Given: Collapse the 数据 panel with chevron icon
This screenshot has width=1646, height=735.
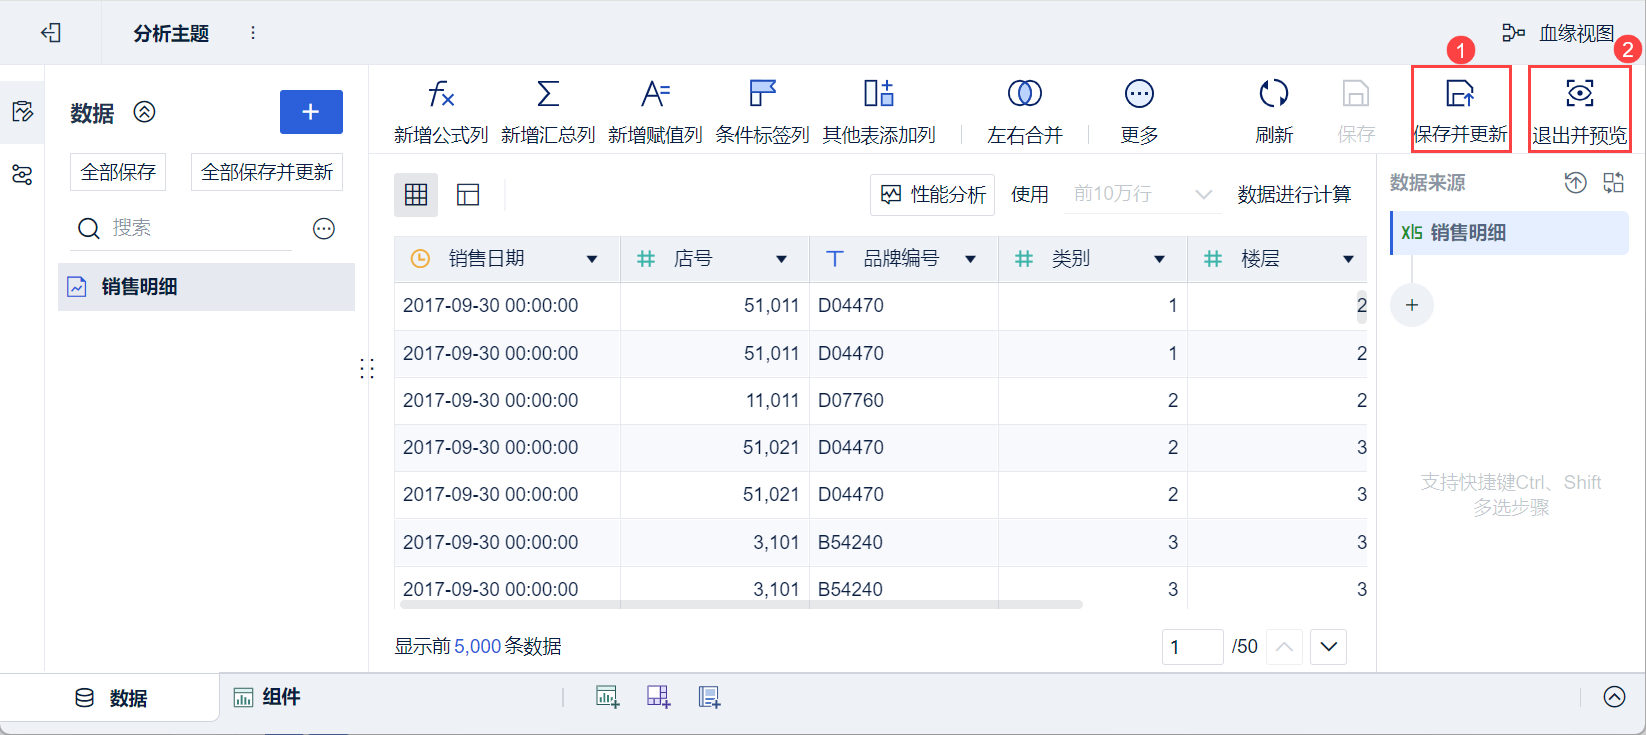Looking at the screenshot, I should coord(145,112).
